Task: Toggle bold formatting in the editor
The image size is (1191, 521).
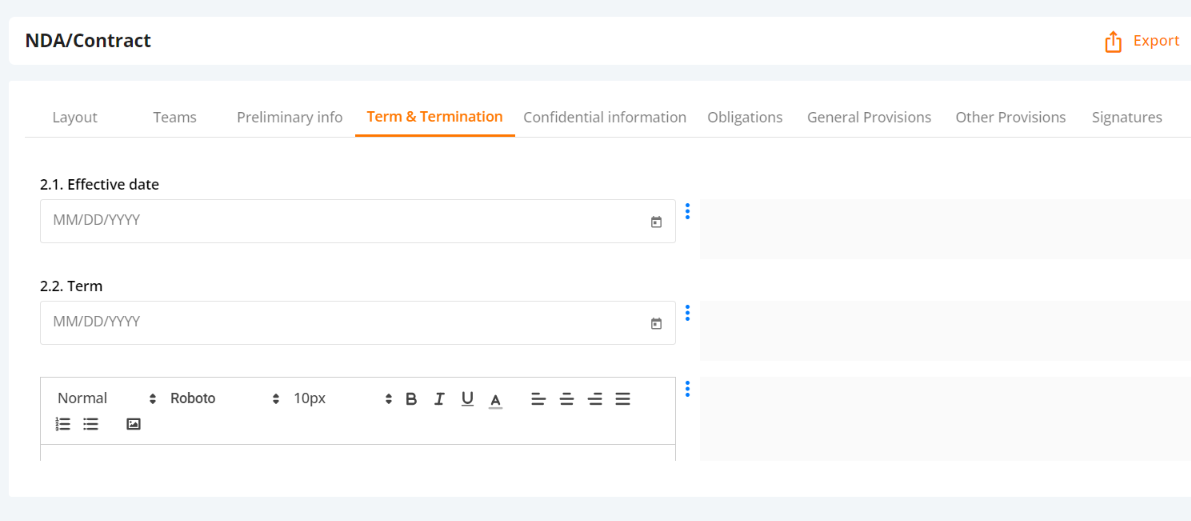Action: (x=411, y=399)
